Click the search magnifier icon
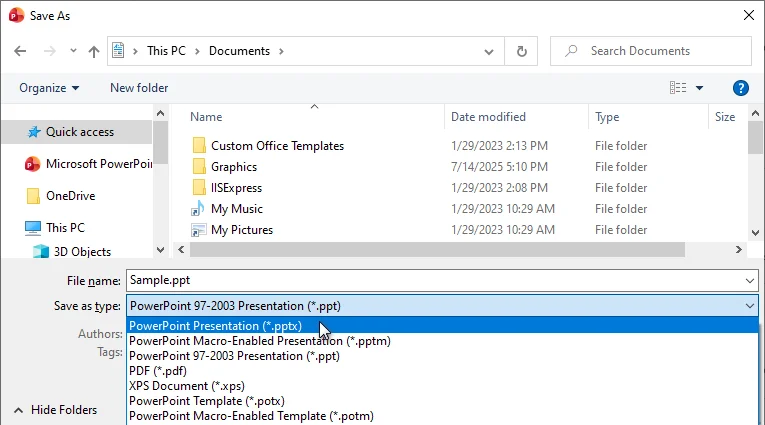The image size is (765, 425). [x=571, y=51]
